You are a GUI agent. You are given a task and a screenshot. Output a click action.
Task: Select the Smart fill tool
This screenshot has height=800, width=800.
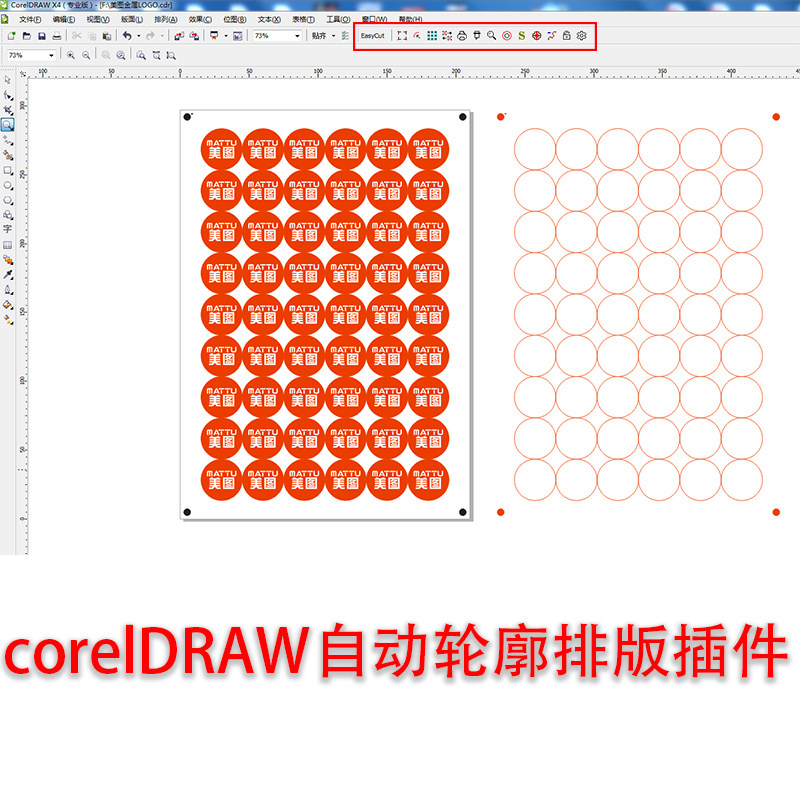[x=8, y=155]
